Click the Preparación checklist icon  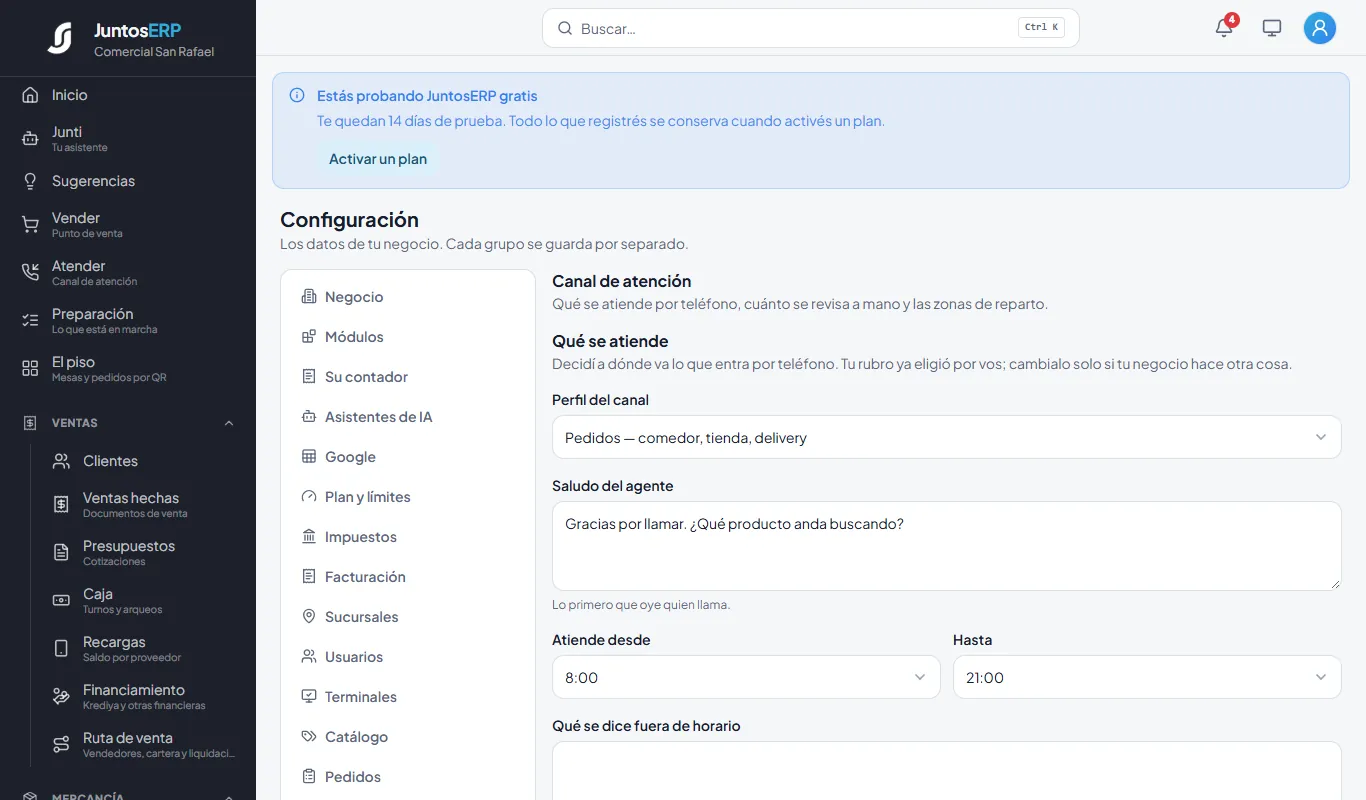(x=30, y=321)
